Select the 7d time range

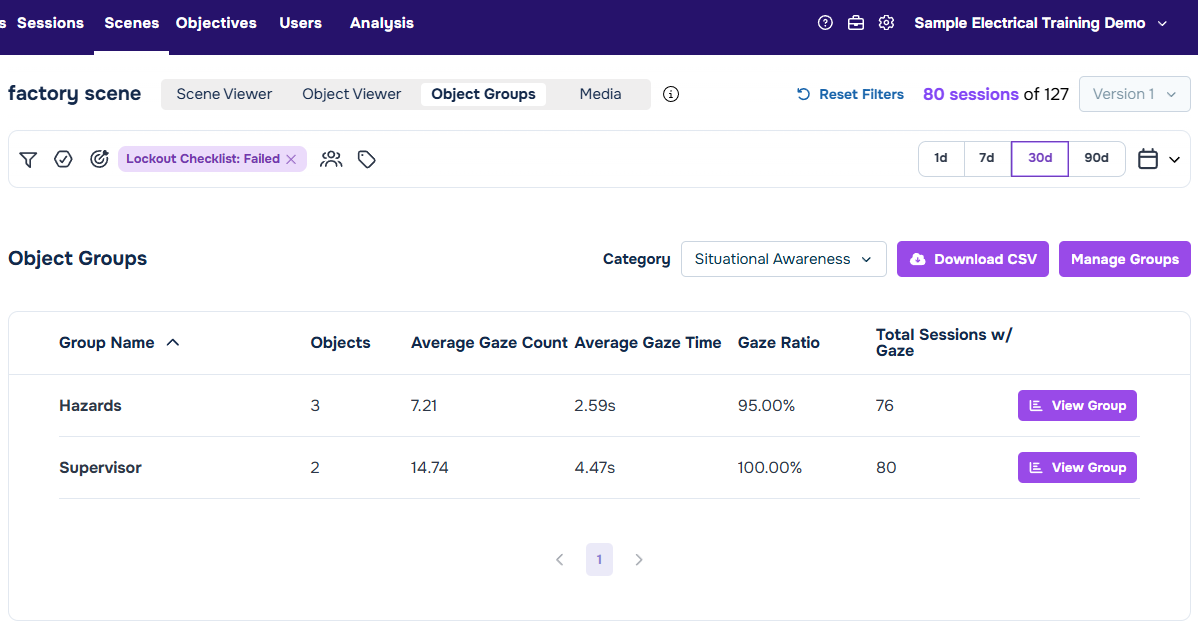point(987,158)
